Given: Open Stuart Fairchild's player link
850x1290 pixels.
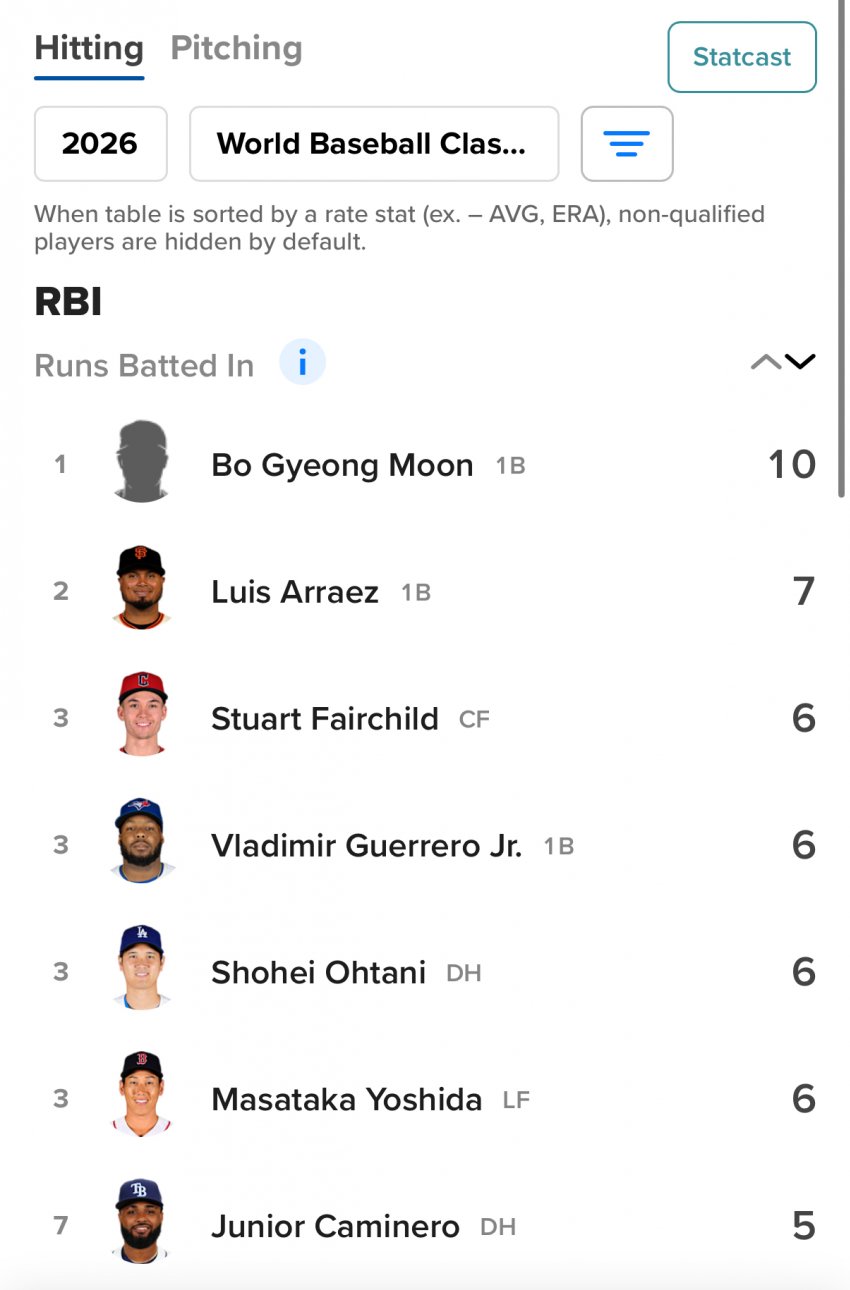Looking at the screenshot, I should [324, 719].
